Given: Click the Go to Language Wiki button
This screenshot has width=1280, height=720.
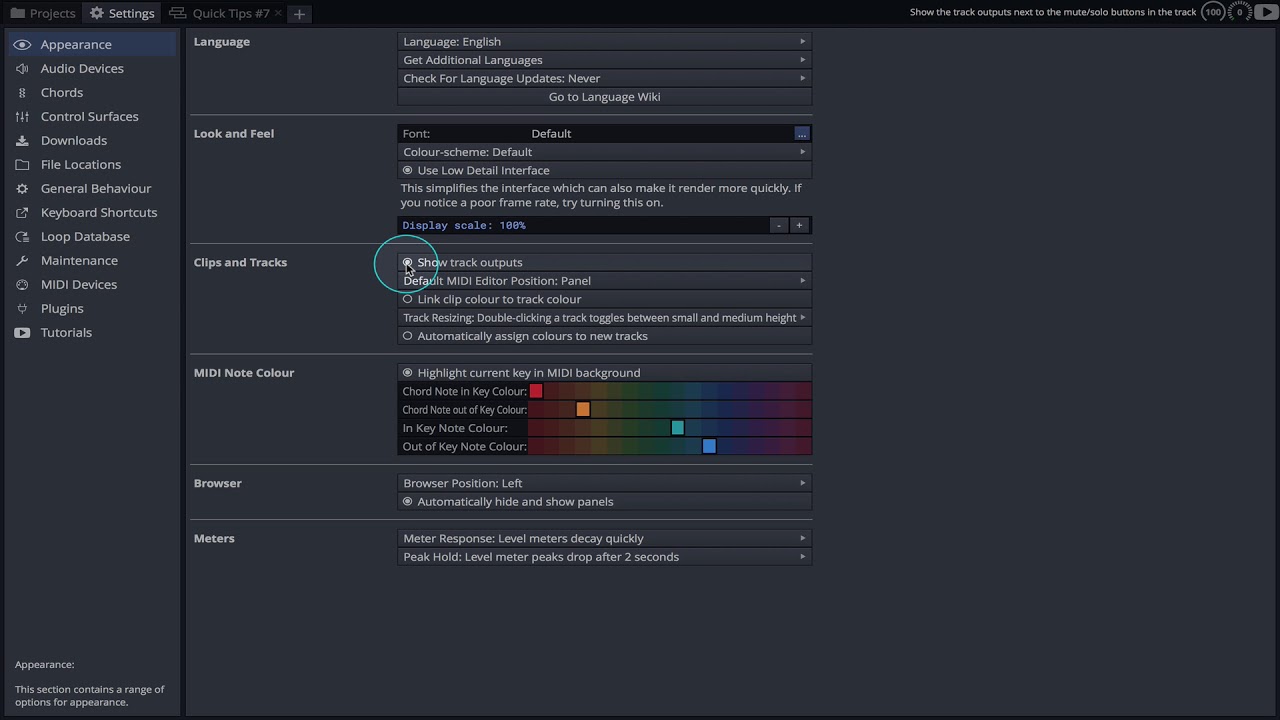Looking at the screenshot, I should pyautogui.click(x=604, y=97).
